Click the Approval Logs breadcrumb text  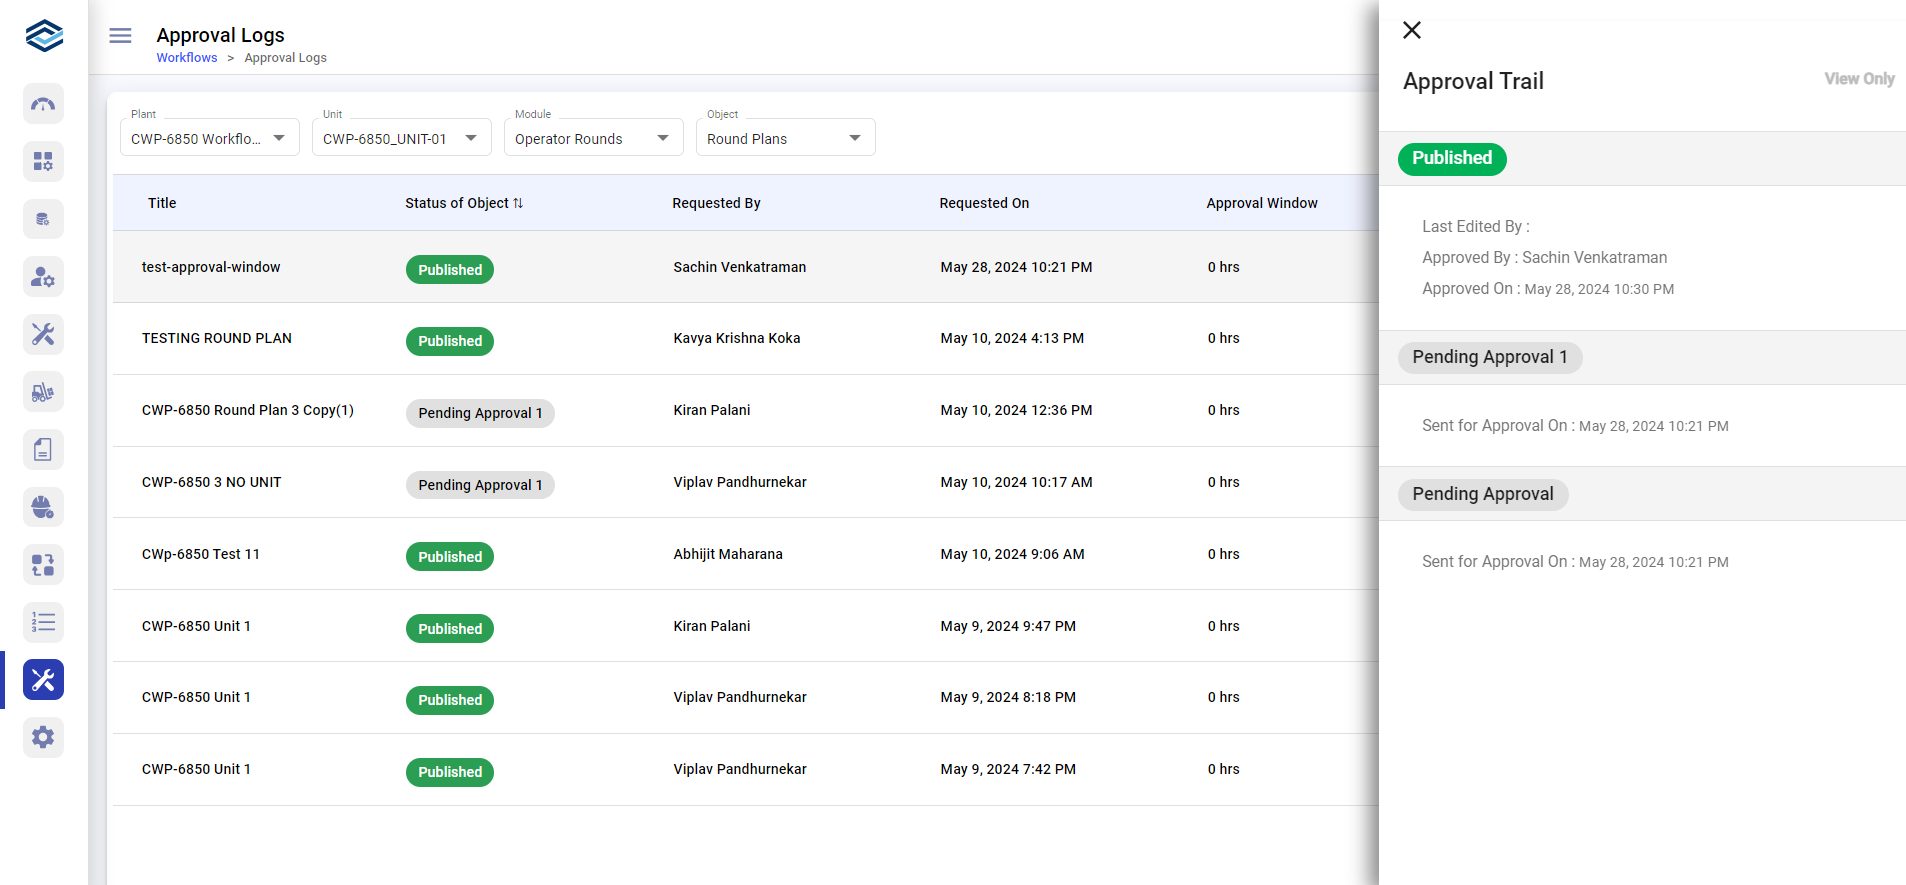(286, 58)
